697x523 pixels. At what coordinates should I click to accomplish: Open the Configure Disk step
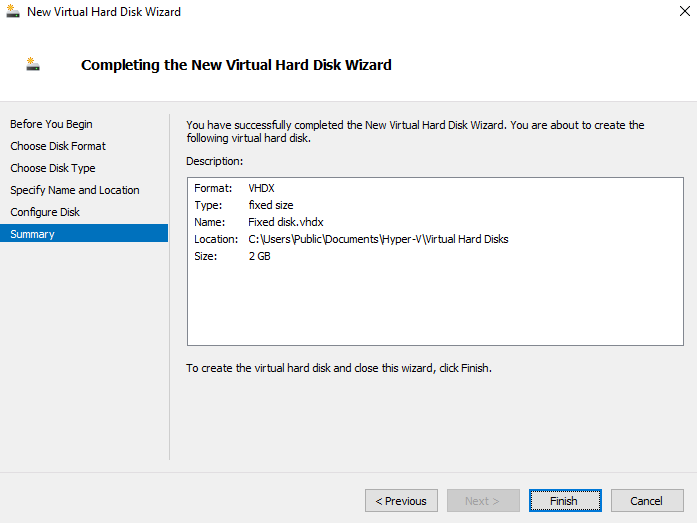45,212
